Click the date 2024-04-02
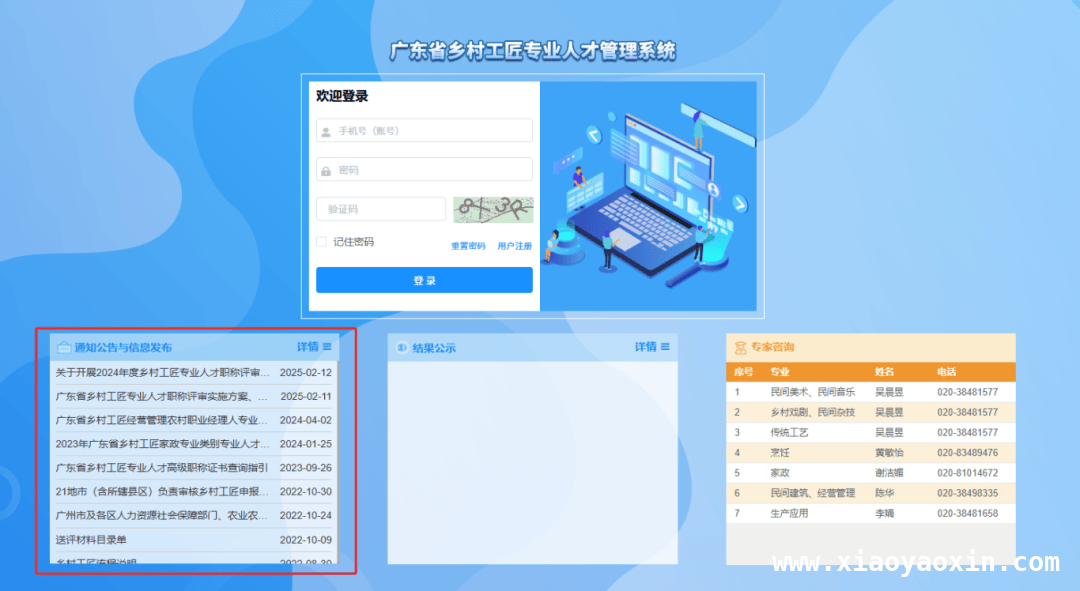Screen dimensions: 1080x591 pyautogui.click(x=306, y=420)
